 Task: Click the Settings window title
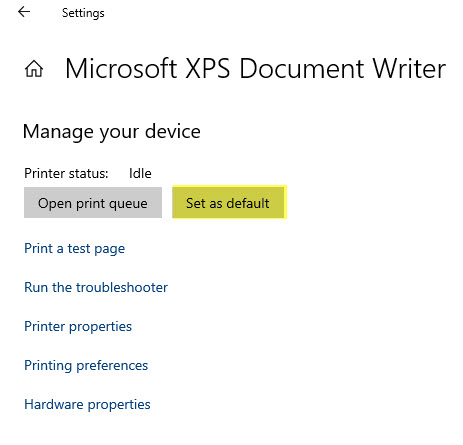coord(83,13)
